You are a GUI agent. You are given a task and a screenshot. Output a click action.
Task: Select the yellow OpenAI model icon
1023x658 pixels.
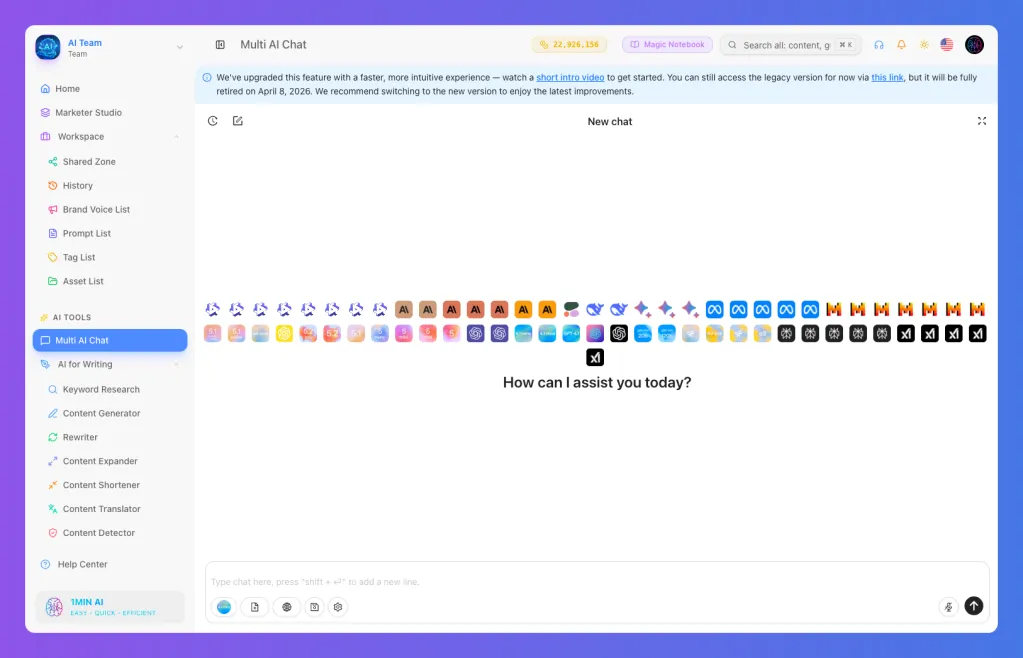(284, 333)
